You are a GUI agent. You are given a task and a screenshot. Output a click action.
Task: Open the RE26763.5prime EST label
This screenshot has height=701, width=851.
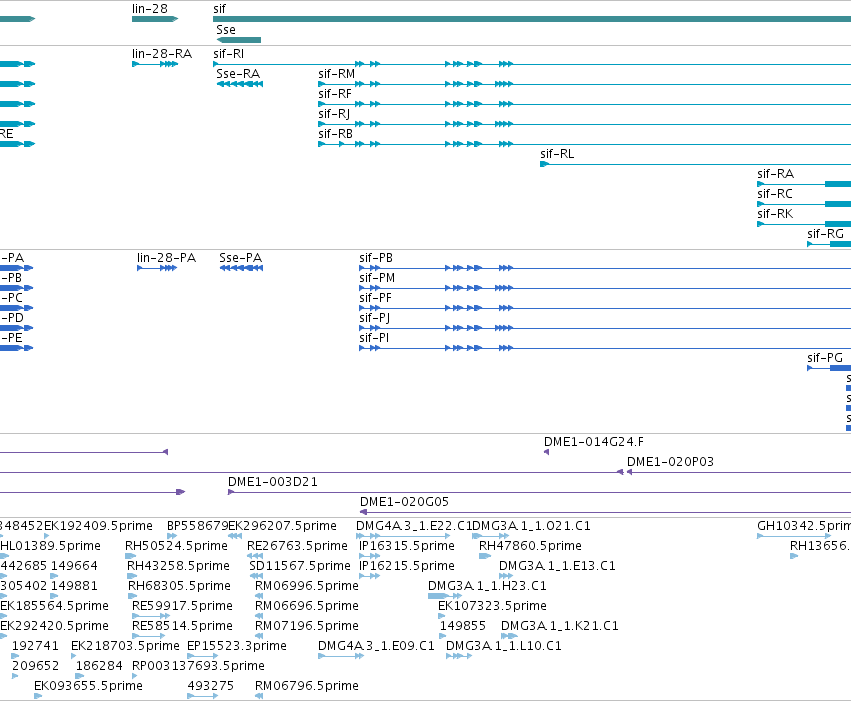pos(297,546)
